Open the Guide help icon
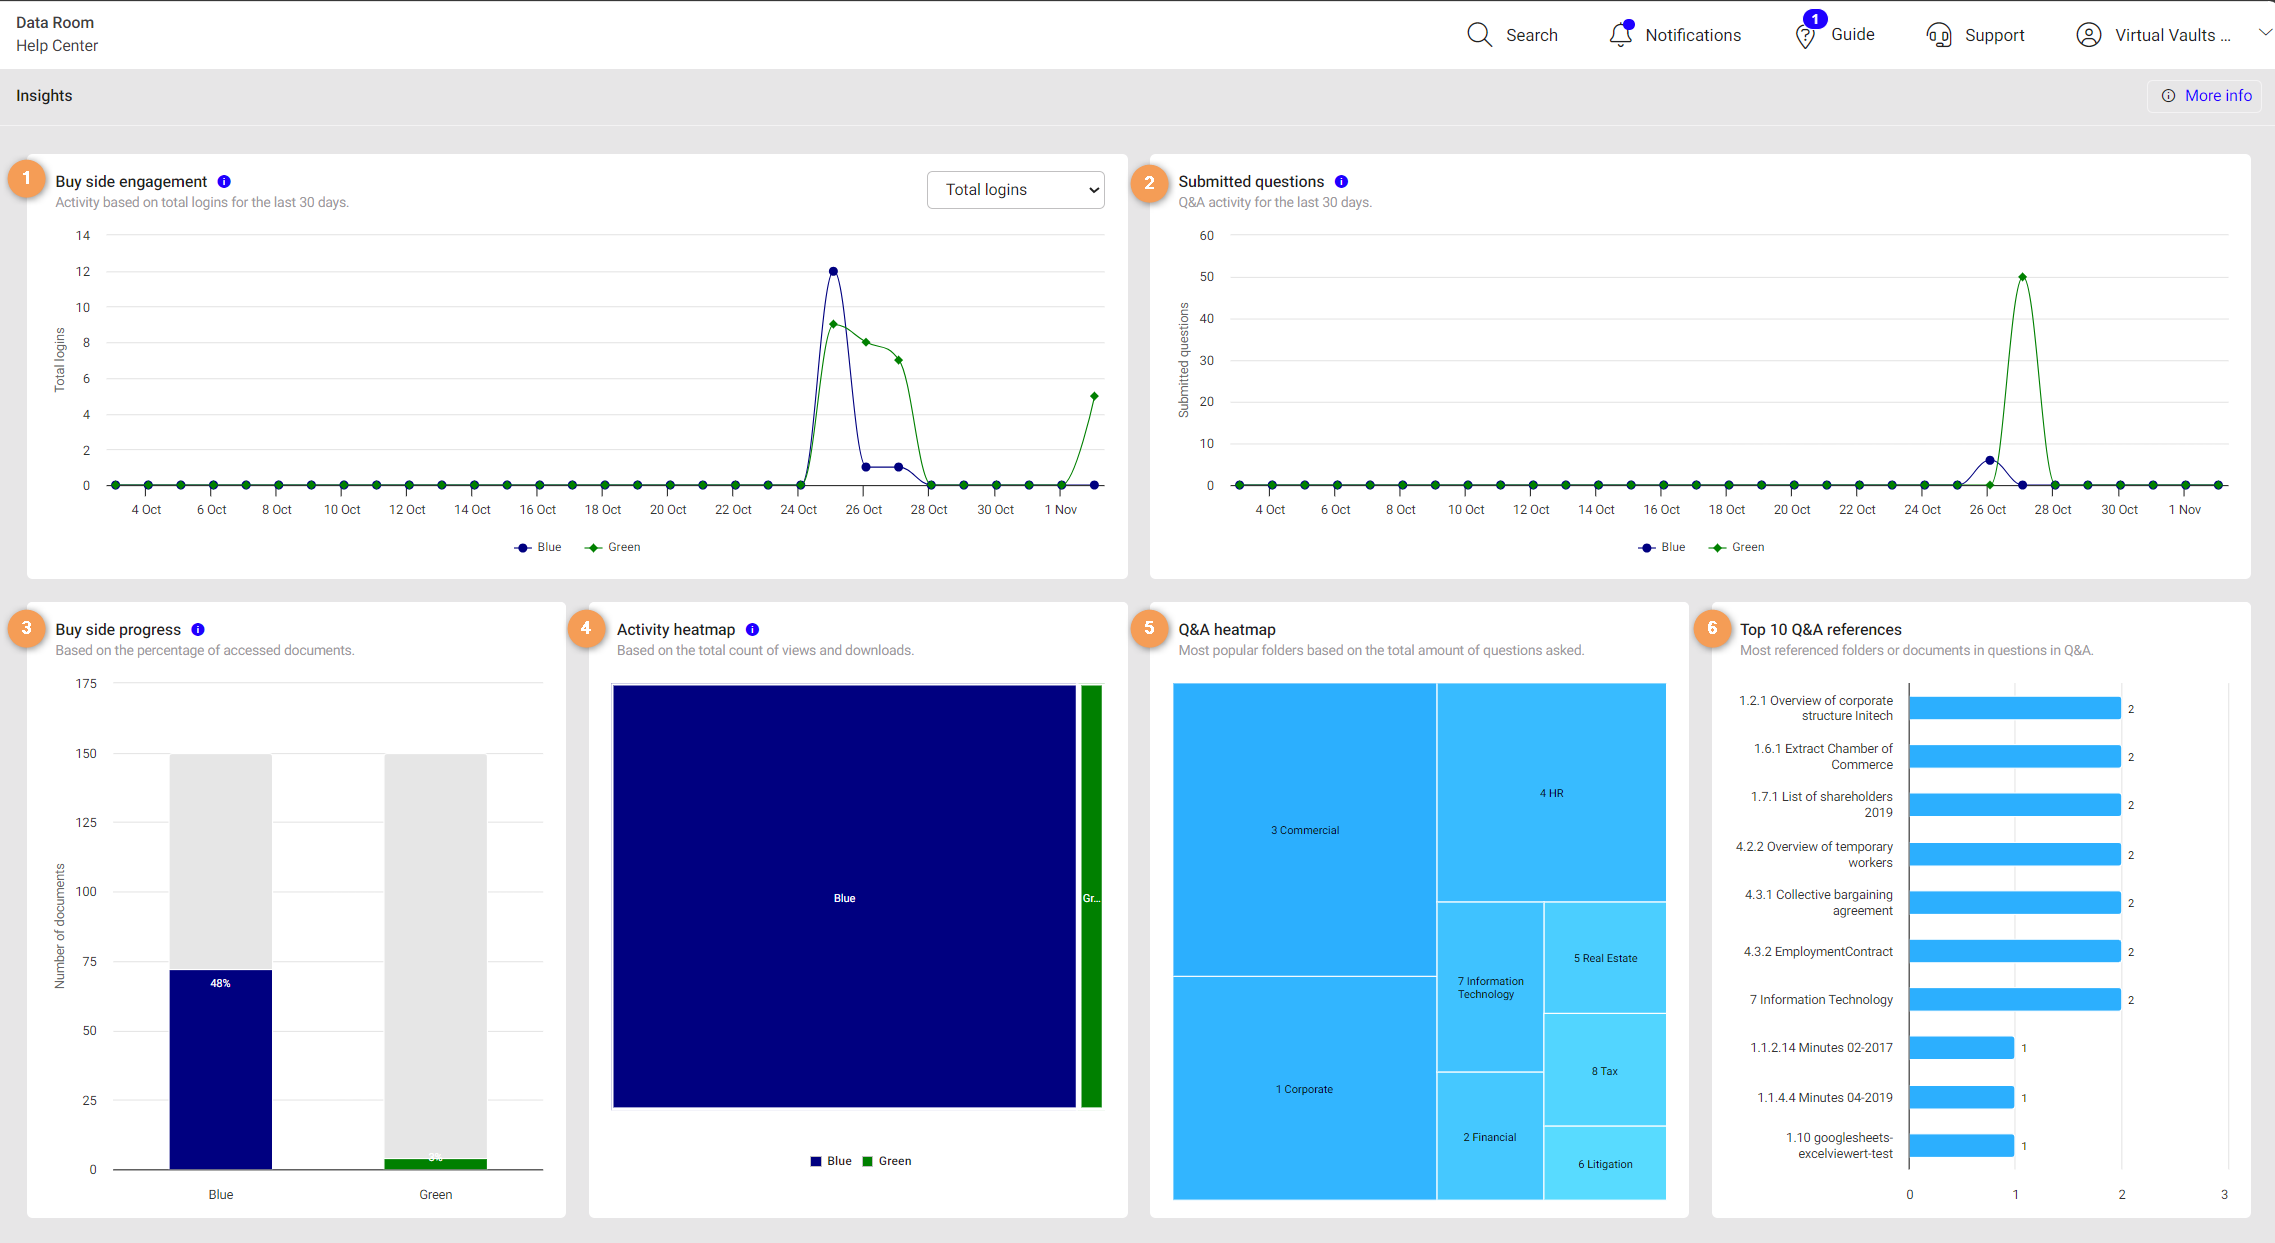This screenshot has height=1243, width=2275. [x=1805, y=36]
